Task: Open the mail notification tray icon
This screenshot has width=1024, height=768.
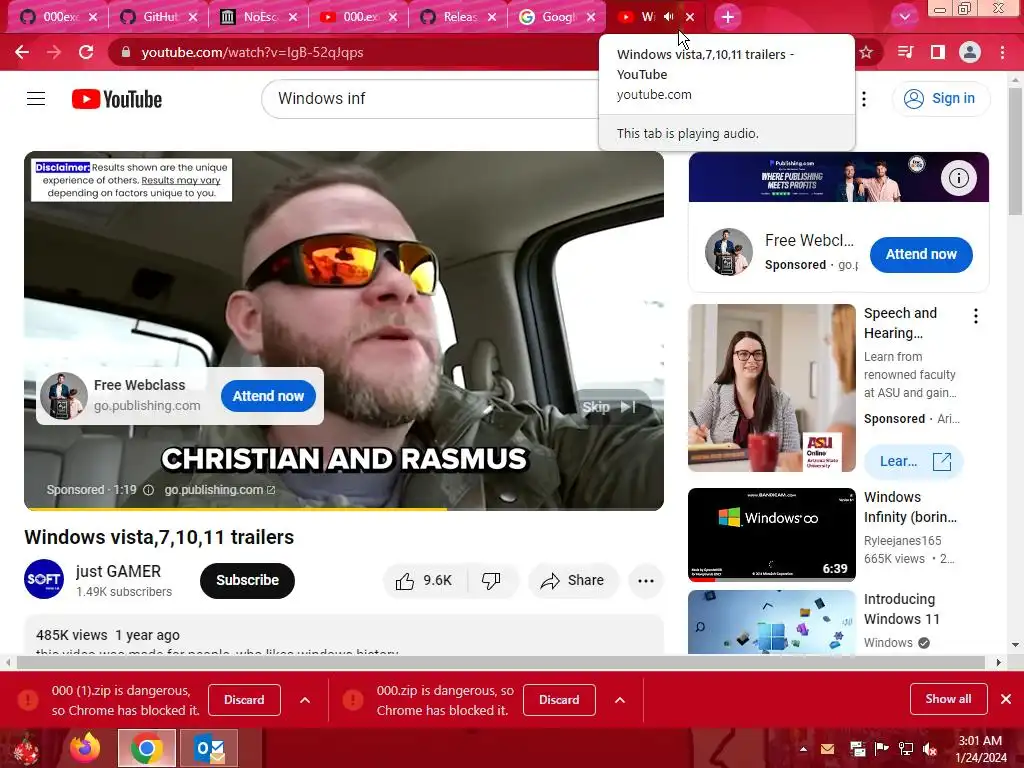Action: [827, 748]
